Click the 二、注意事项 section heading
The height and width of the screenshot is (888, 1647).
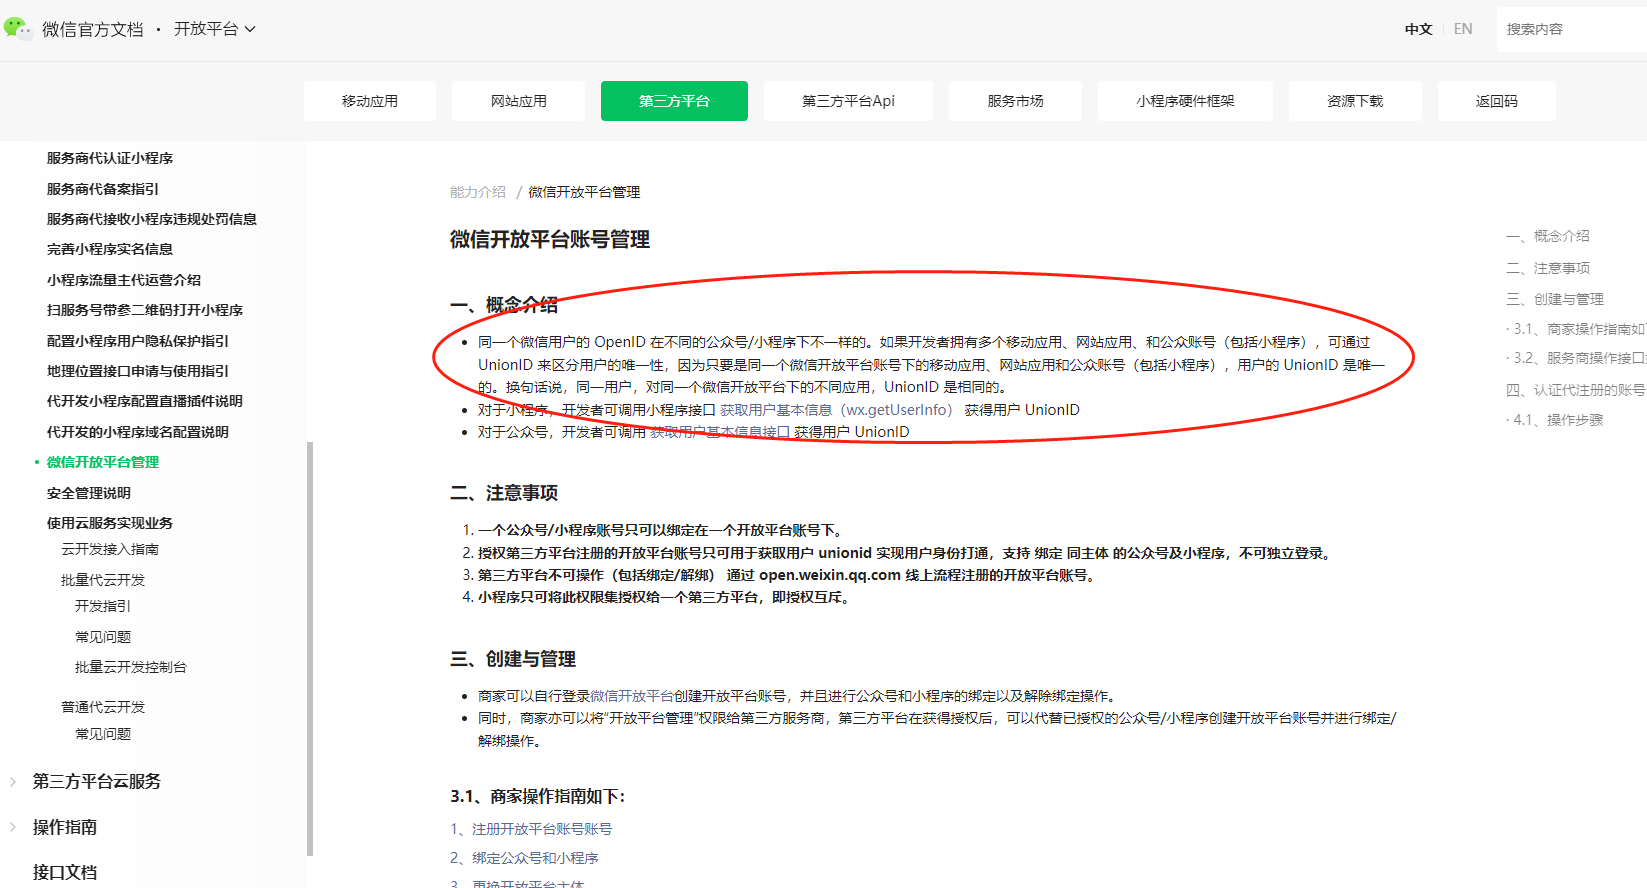click(x=504, y=493)
